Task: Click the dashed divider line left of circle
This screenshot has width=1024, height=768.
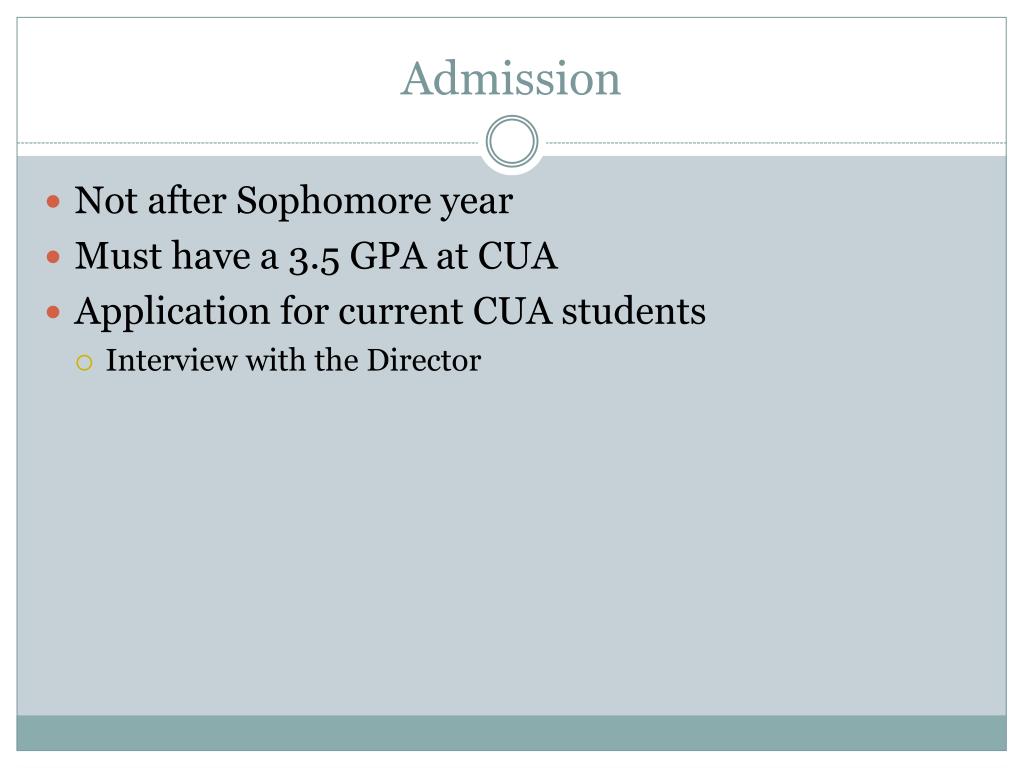Action: (248, 142)
